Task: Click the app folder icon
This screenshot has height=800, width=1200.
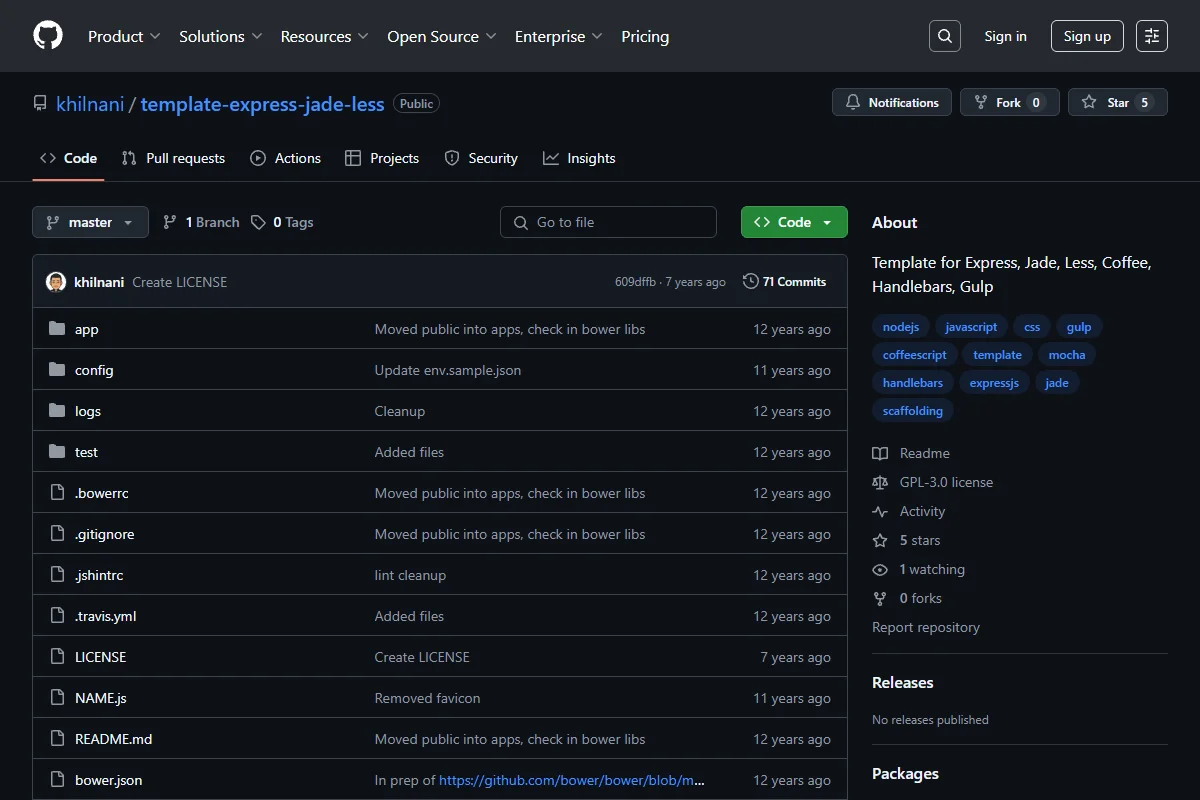Action: click(57, 329)
